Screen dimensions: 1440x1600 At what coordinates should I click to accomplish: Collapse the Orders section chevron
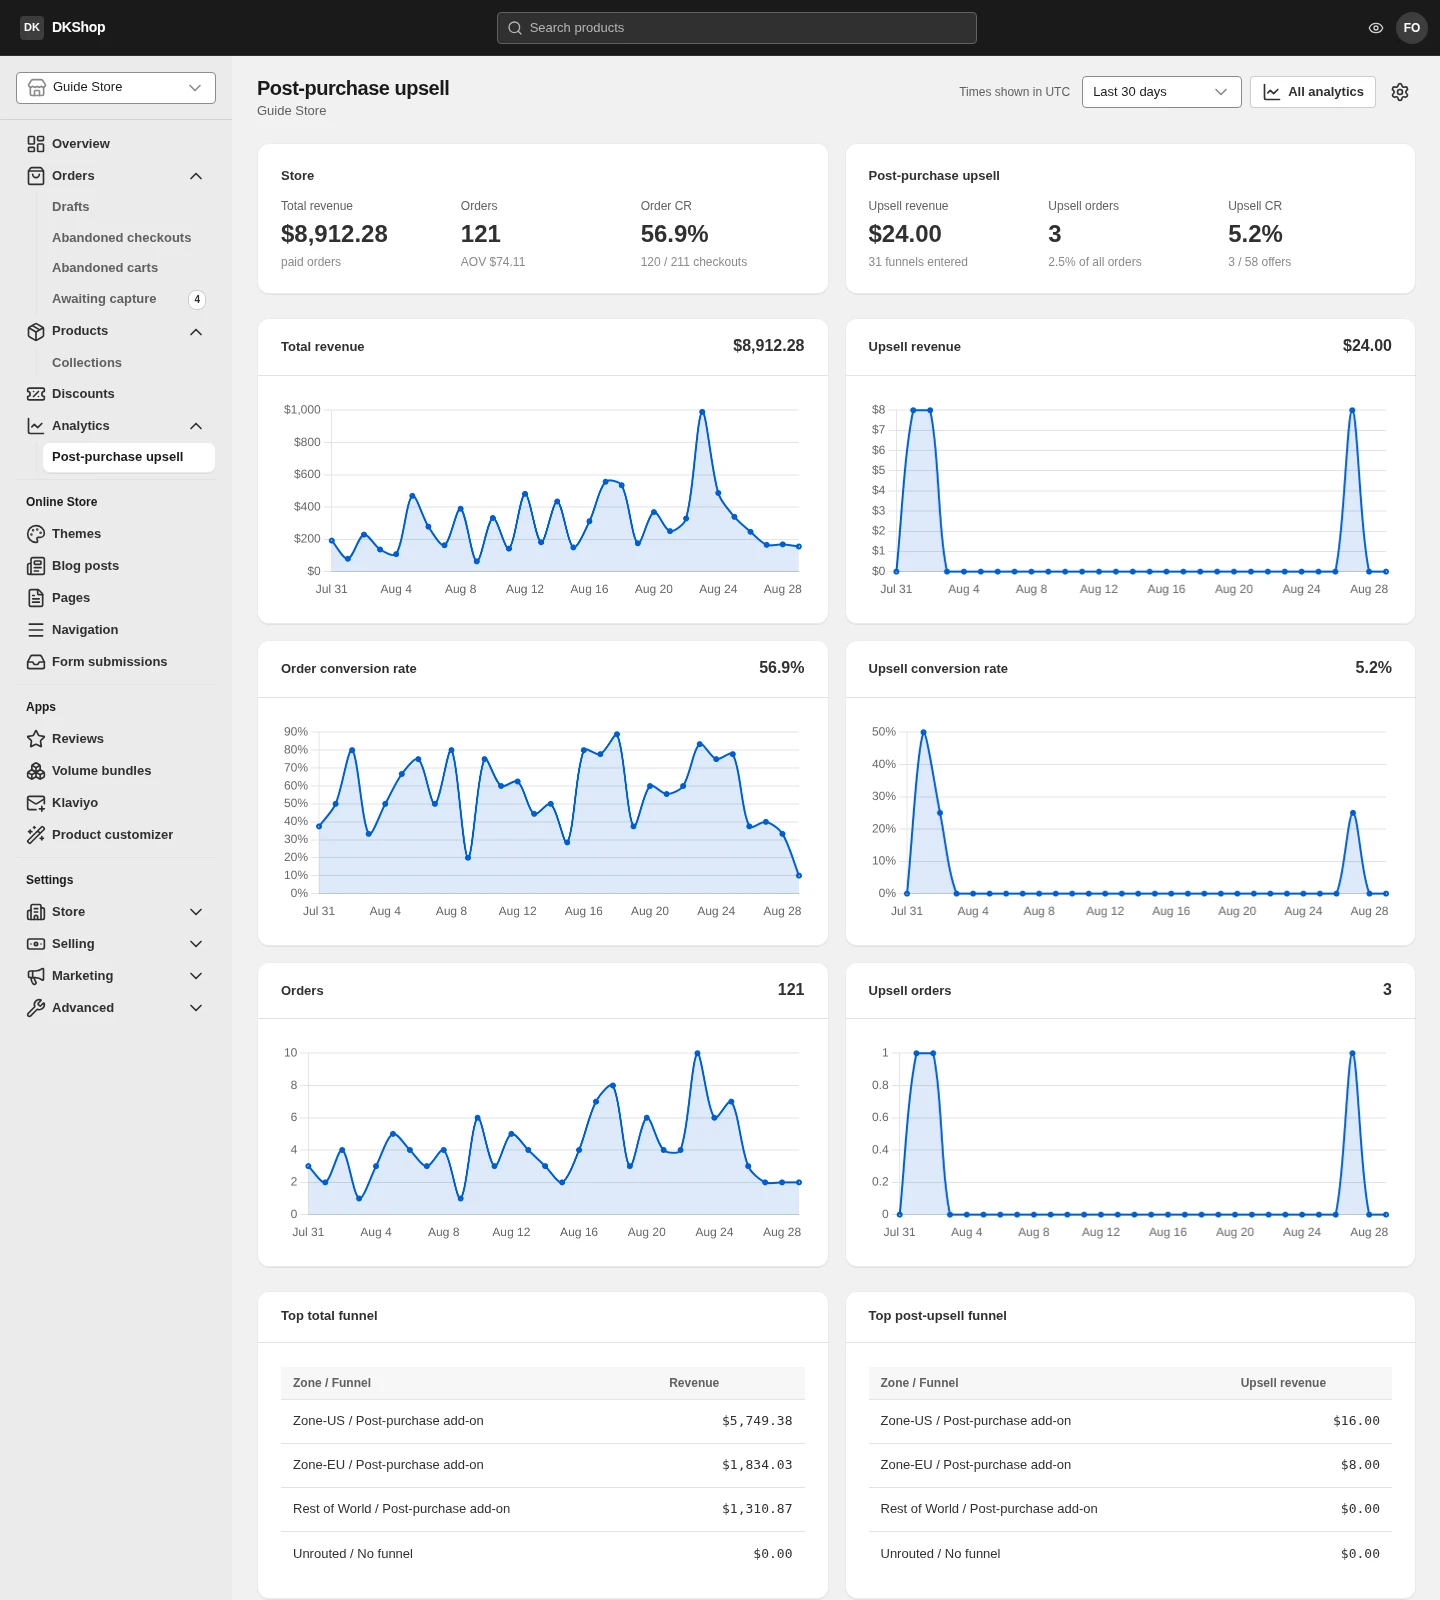pyautogui.click(x=196, y=176)
